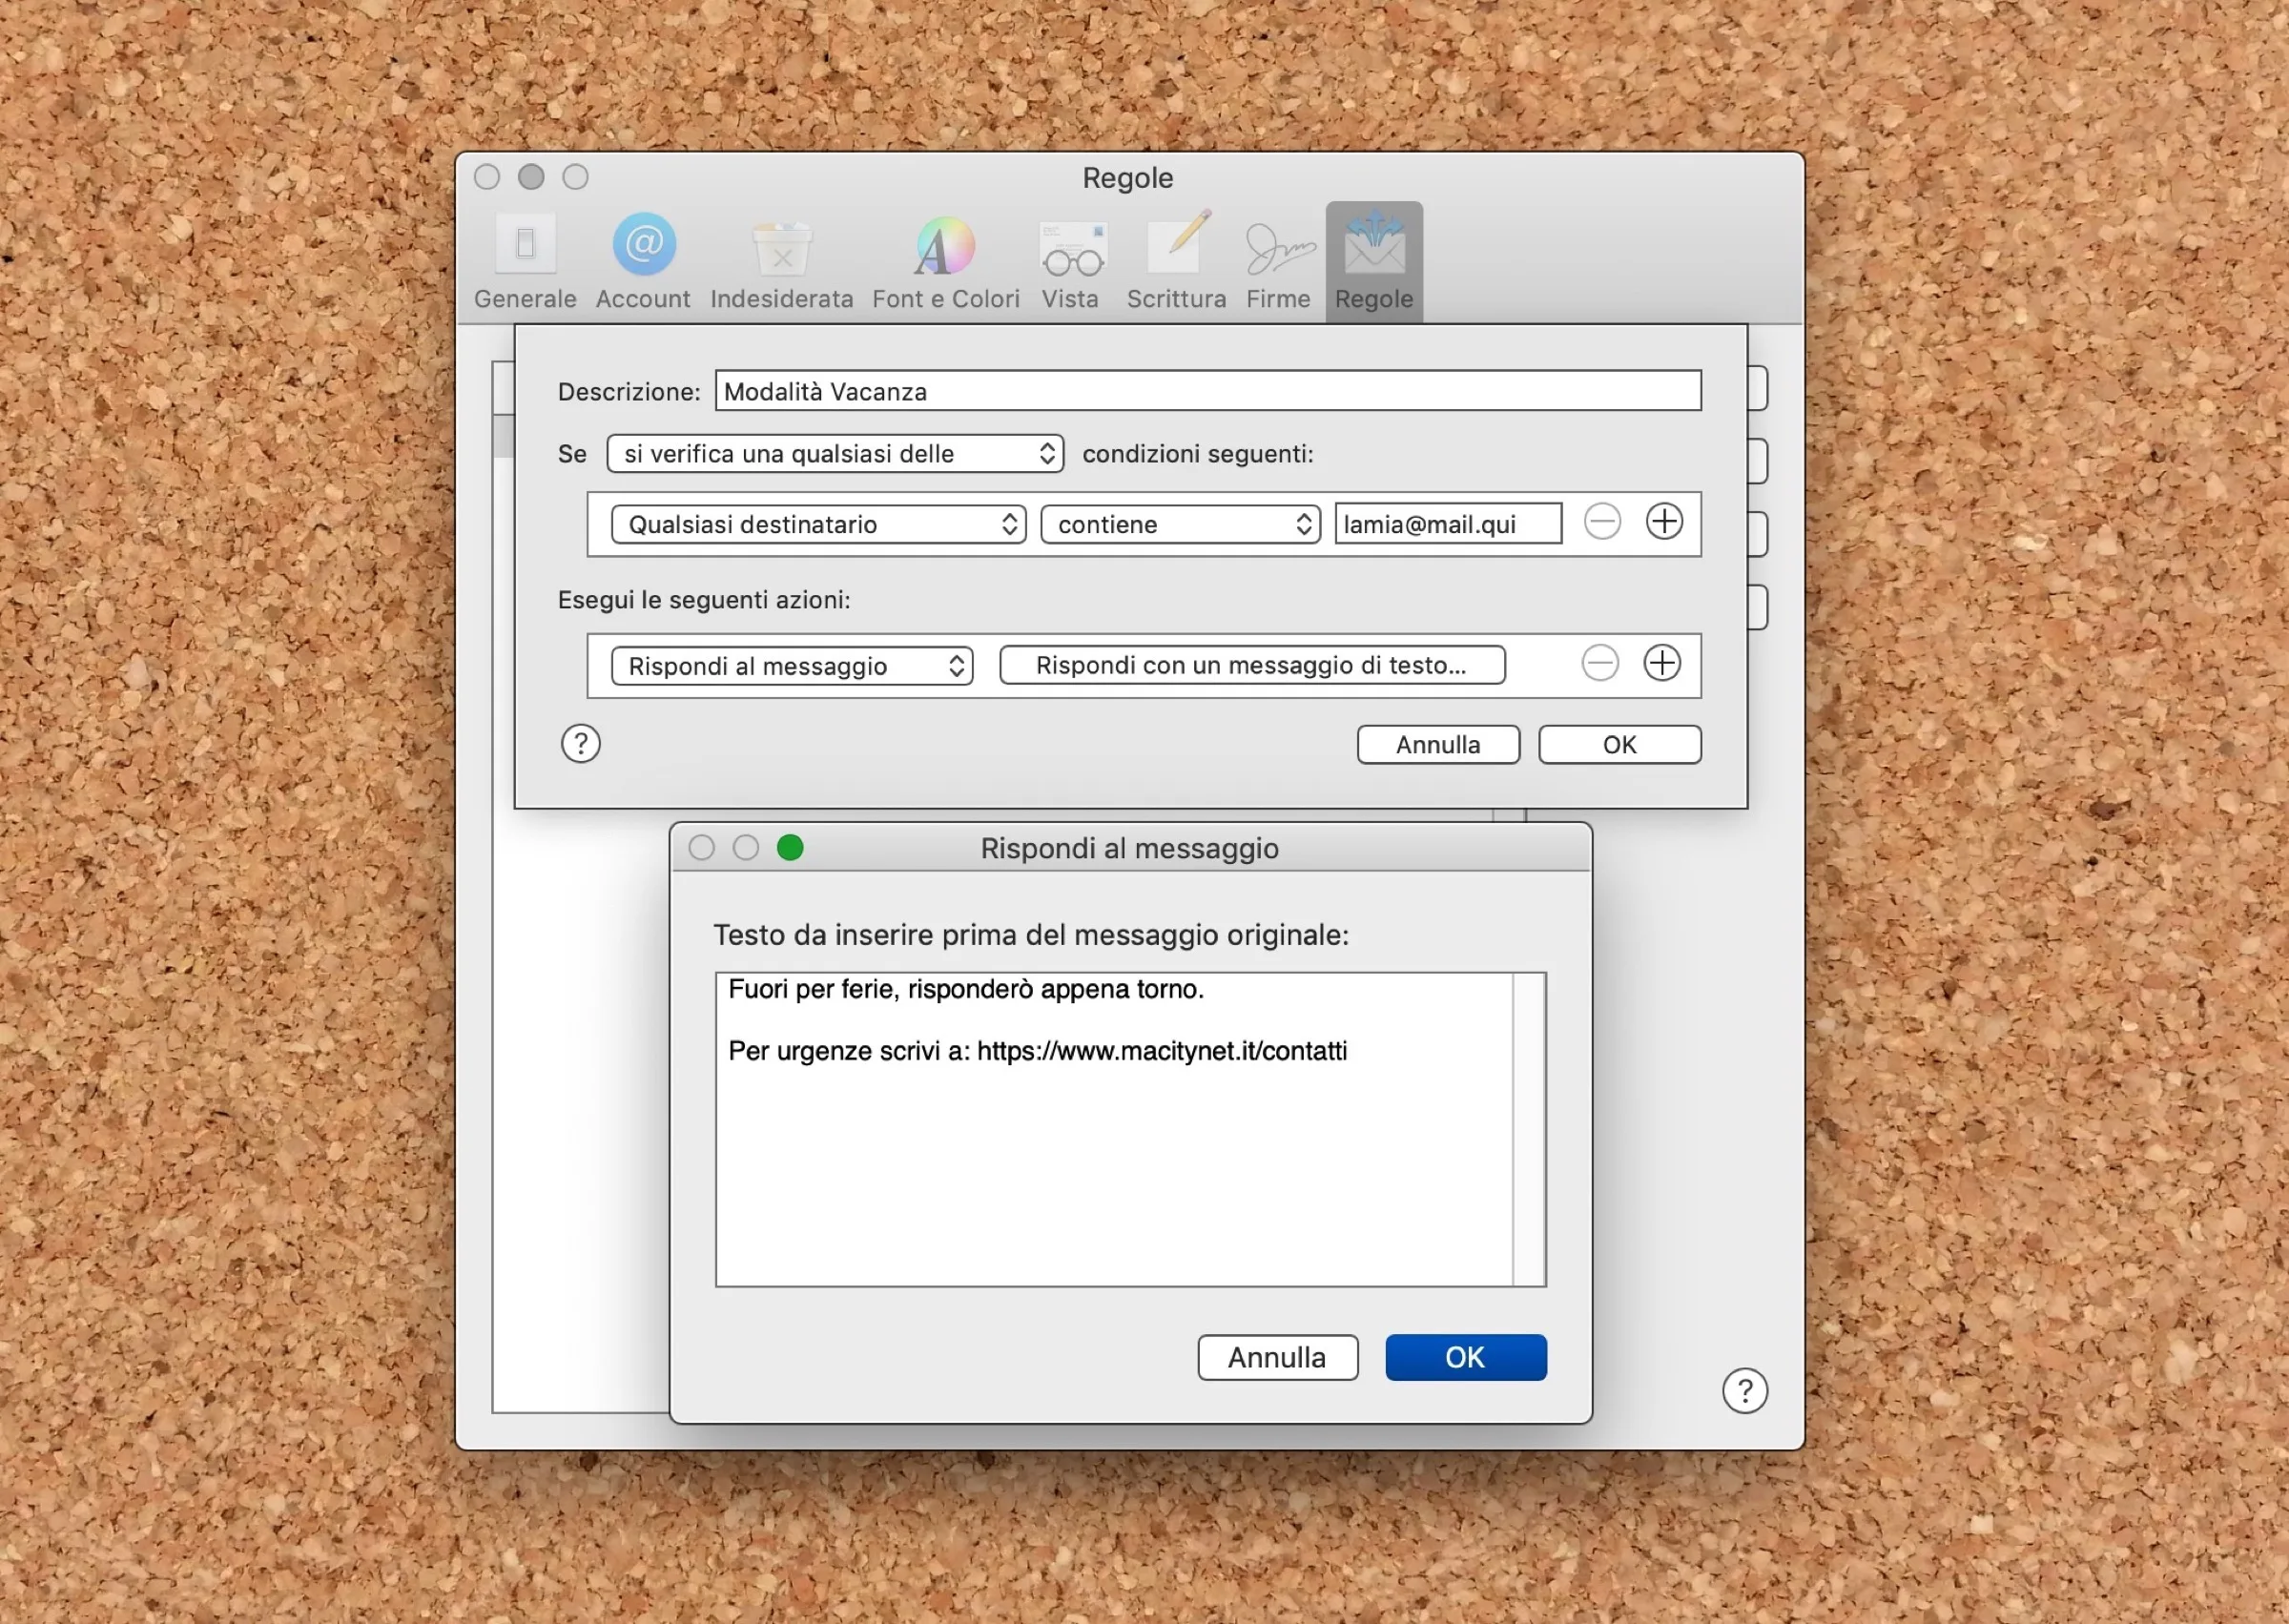The image size is (2289, 1624).
Task: Click 'Rispondi con un messaggio di testo…' button
Action: (1252, 666)
